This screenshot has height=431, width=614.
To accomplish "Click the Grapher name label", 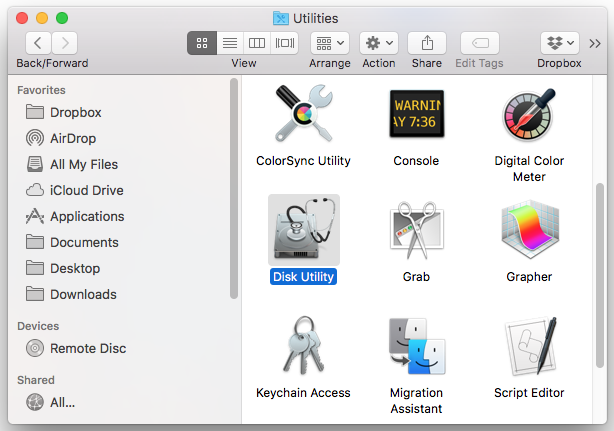I will point(529,277).
